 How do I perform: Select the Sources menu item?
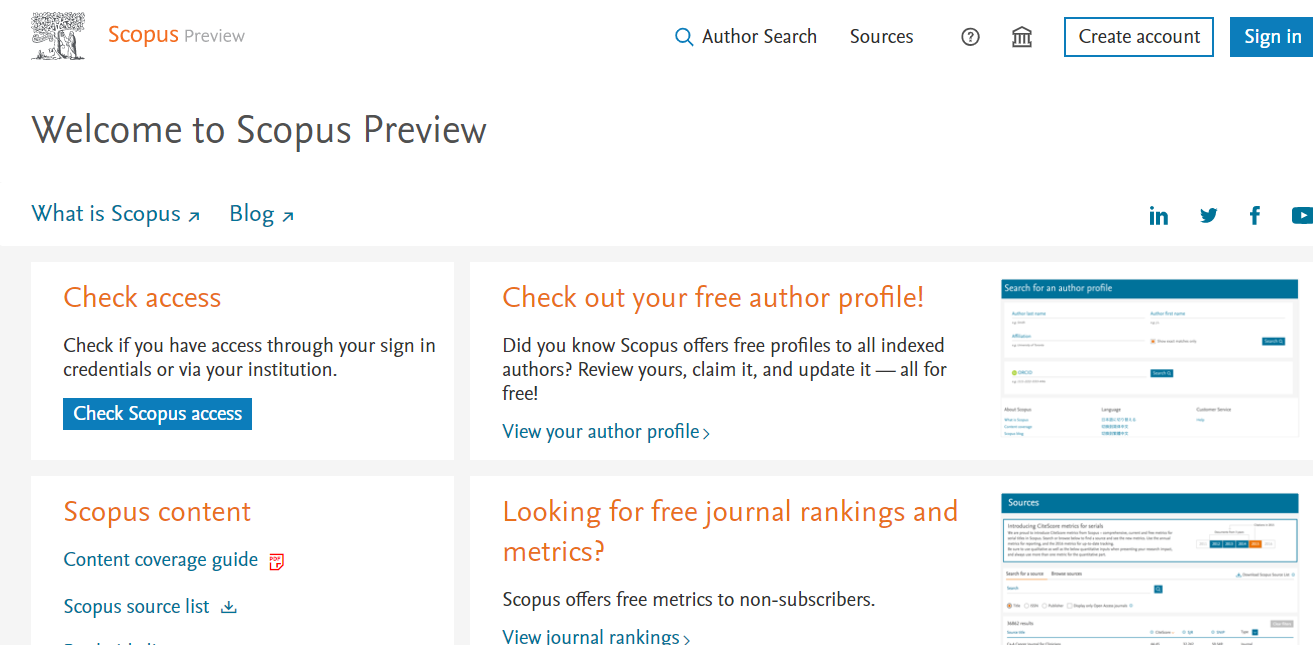coord(880,36)
